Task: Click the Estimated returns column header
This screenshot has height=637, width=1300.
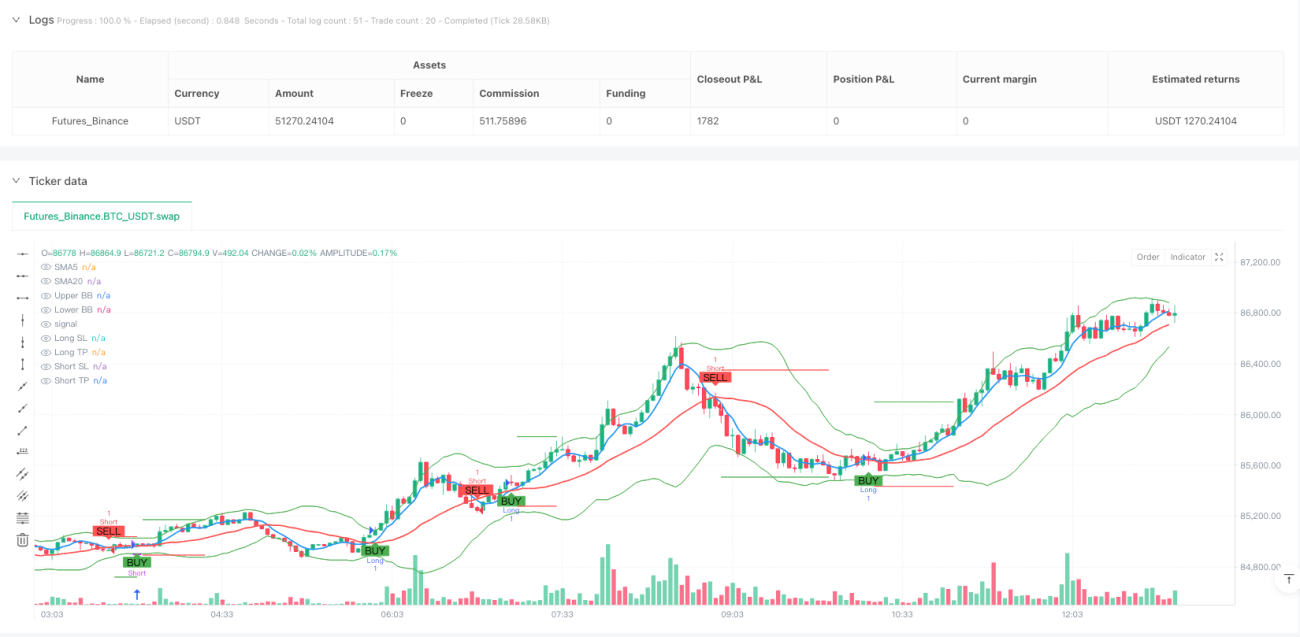Action: coord(1195,79)
